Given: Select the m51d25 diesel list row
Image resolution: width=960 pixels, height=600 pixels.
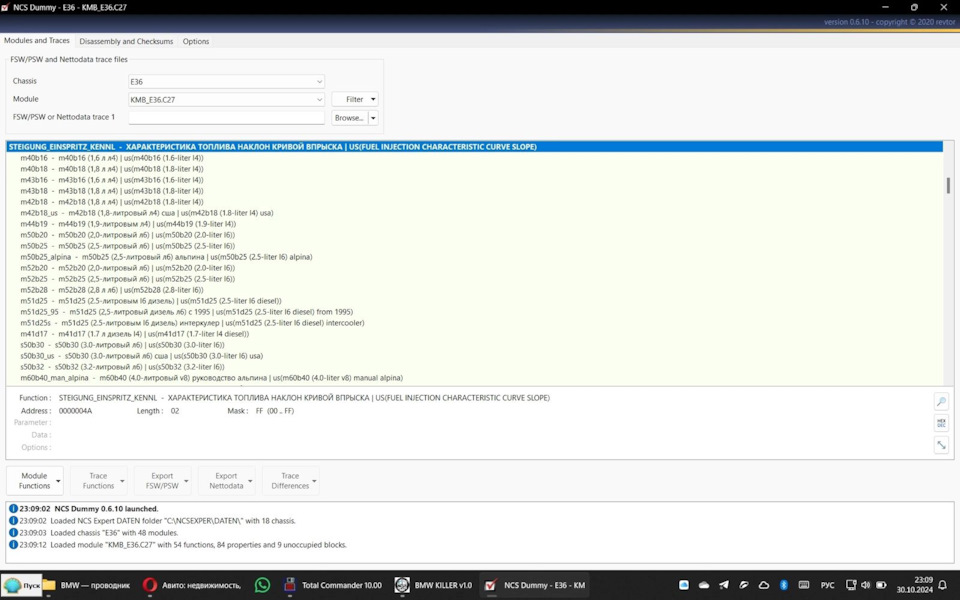Looking at the screenshot, I should click(474, 301).
